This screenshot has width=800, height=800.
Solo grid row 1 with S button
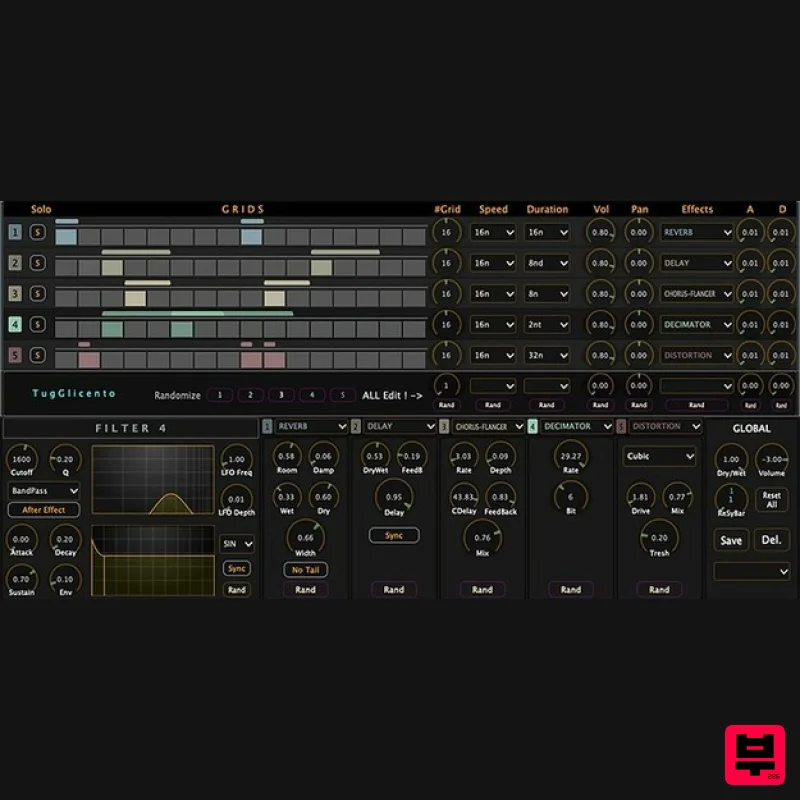pos(37,232)
